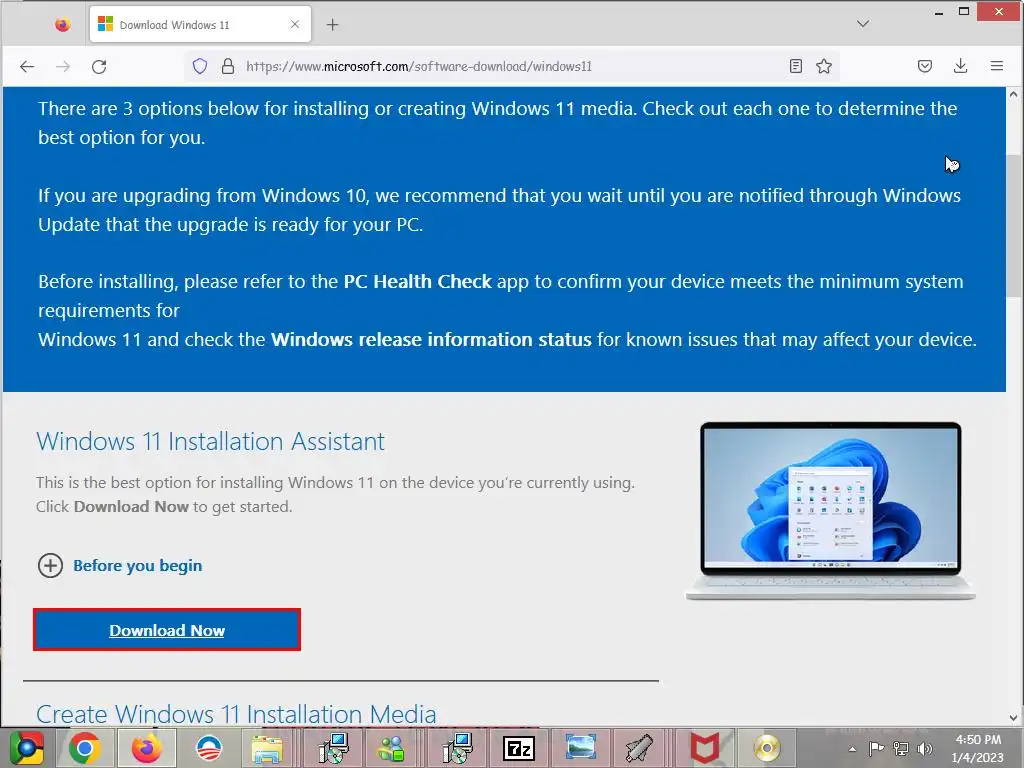Open the Firefox downloads panel

point(960,66)
